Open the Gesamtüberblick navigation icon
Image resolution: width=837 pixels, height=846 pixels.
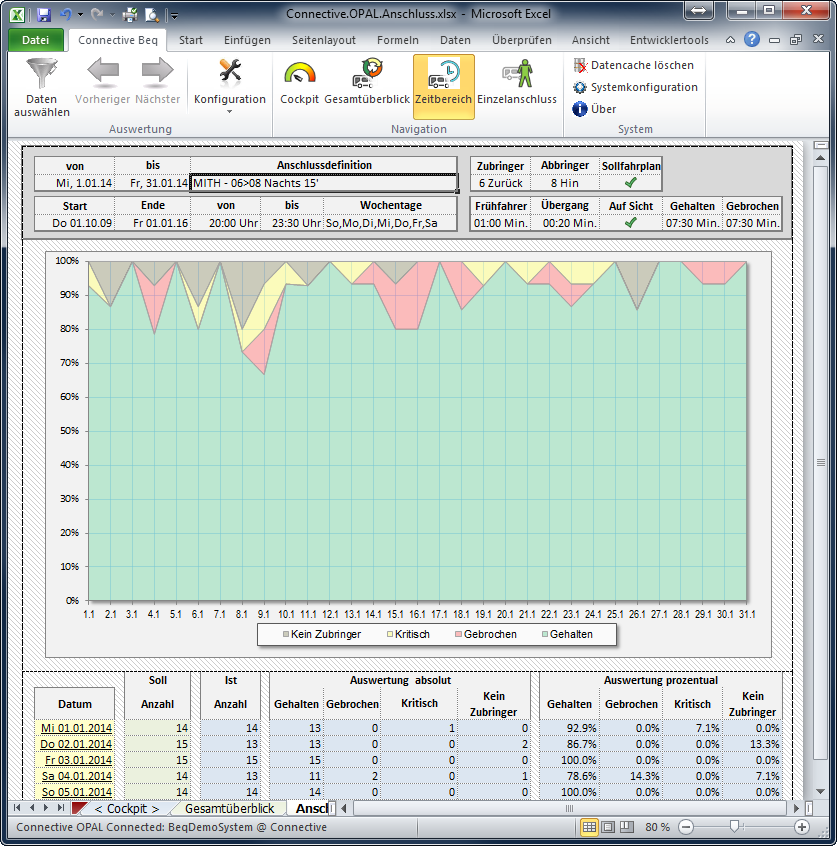pyautogui.click(x=367, y=75)
